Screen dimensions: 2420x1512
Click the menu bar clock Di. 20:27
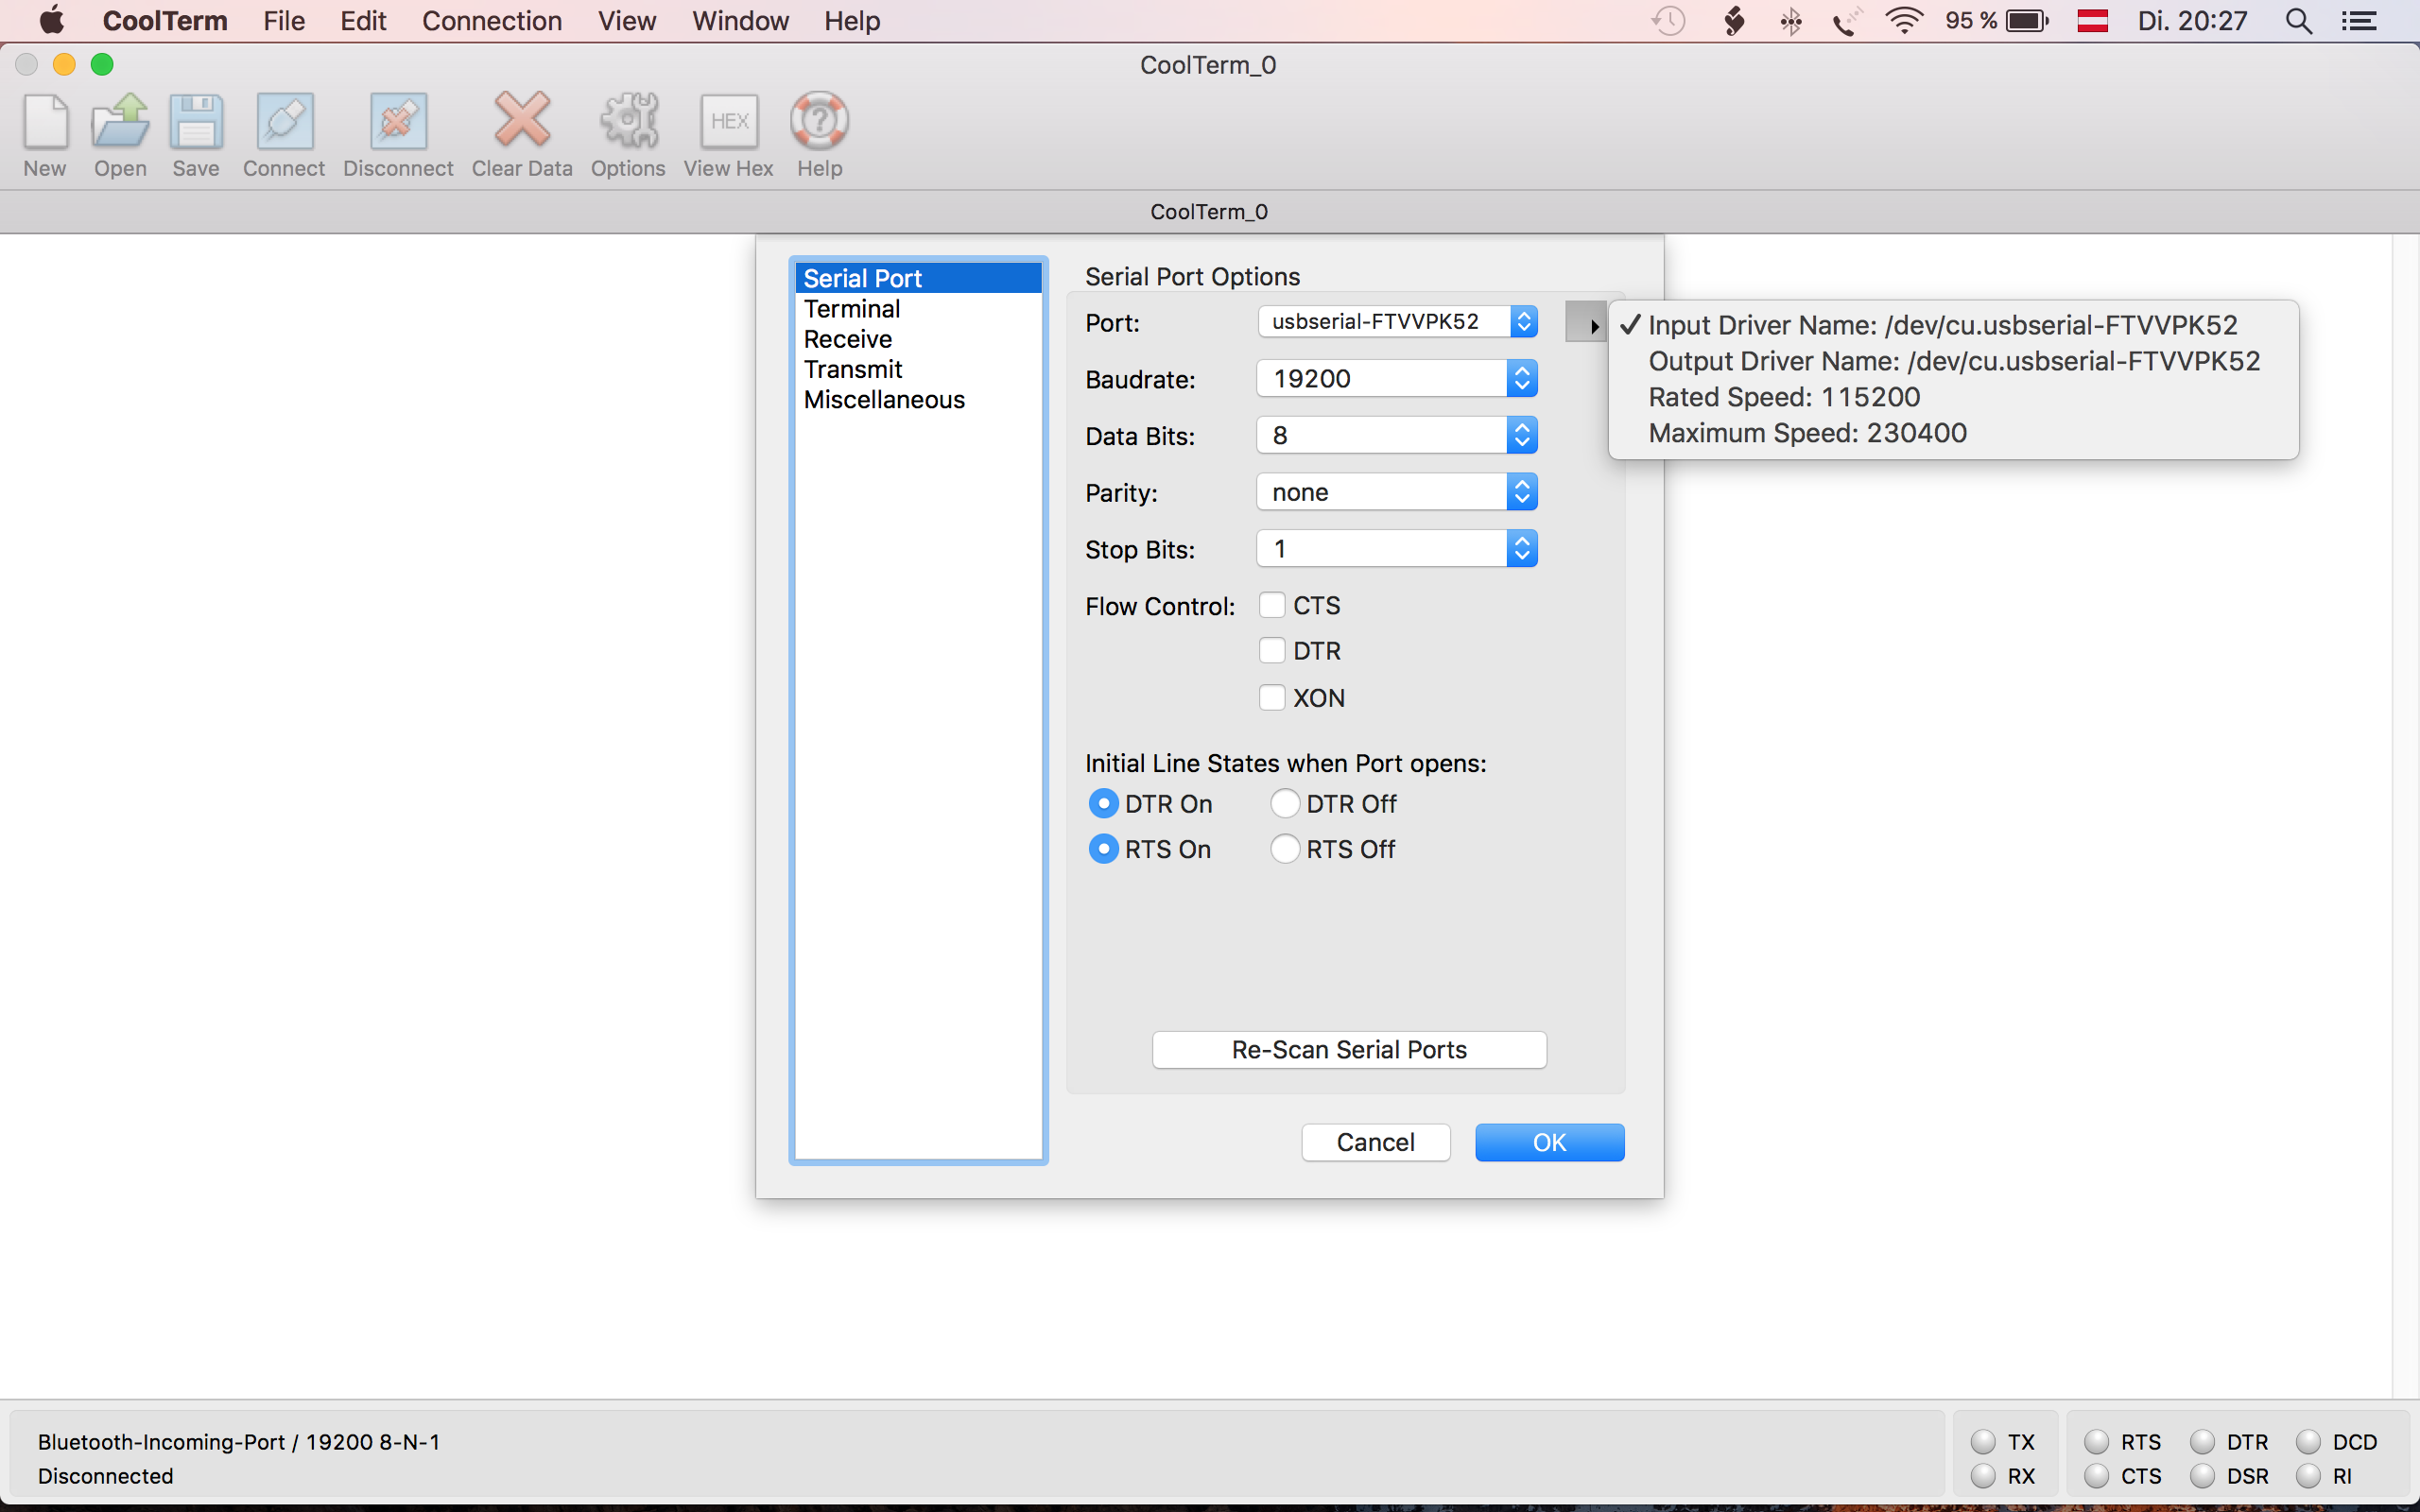[2192, 21]
